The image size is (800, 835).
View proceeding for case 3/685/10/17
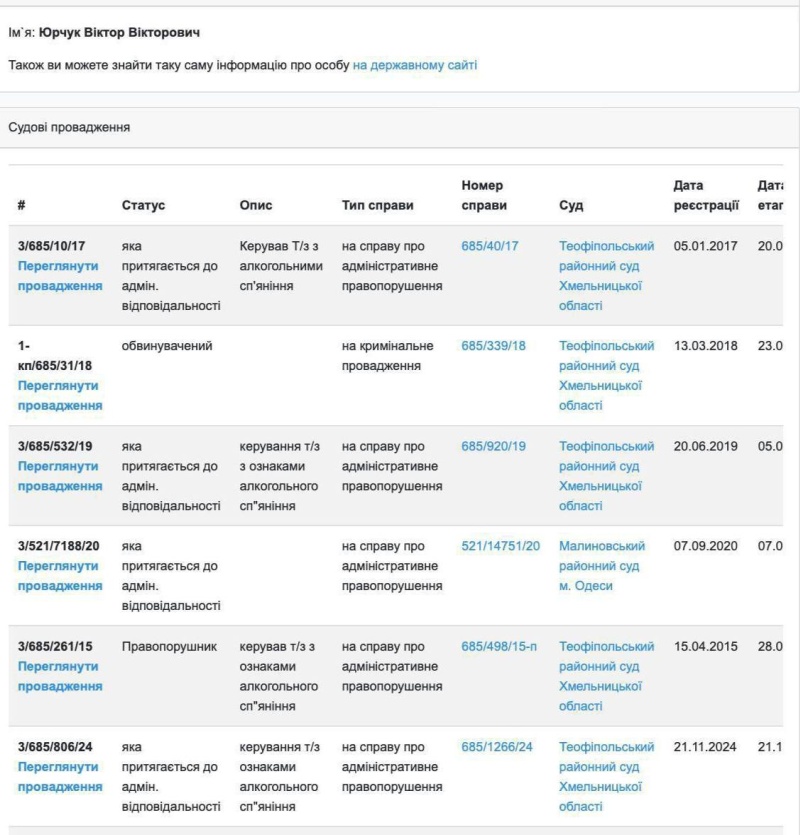60,276
